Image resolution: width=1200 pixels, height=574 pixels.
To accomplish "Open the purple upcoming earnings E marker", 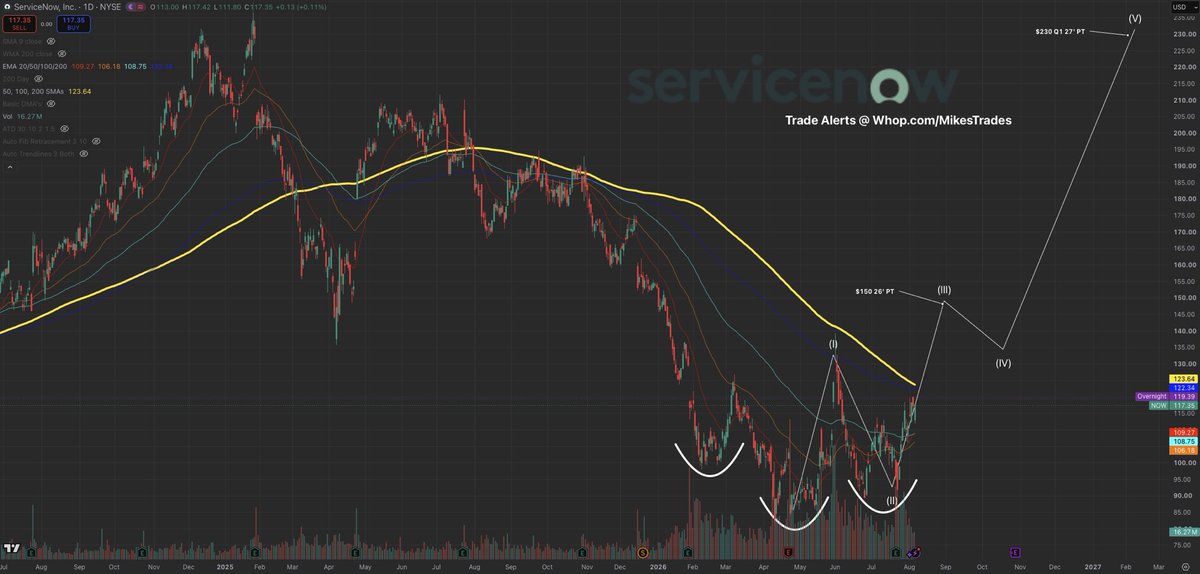I will (1016, 552).
